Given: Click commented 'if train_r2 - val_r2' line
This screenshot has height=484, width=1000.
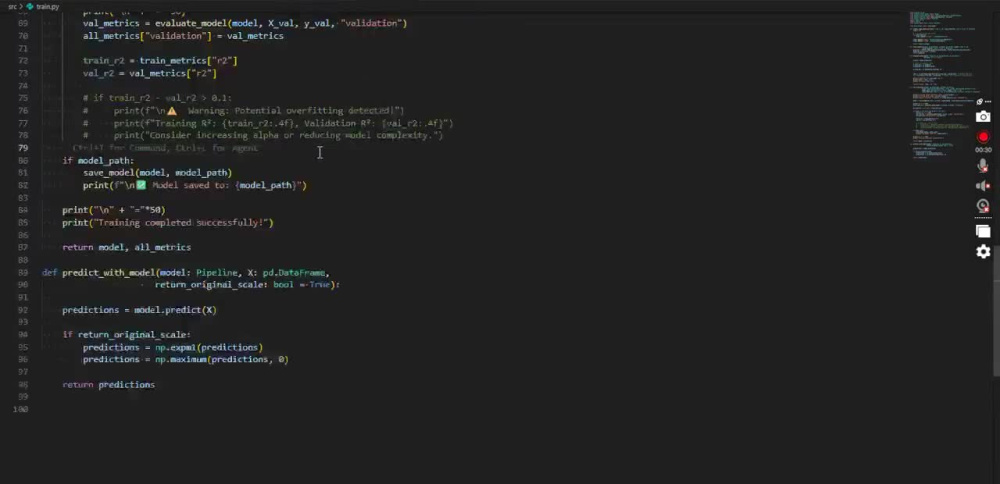Looking at the screenshot, I should pyautogui.click(x=158, y=98).
